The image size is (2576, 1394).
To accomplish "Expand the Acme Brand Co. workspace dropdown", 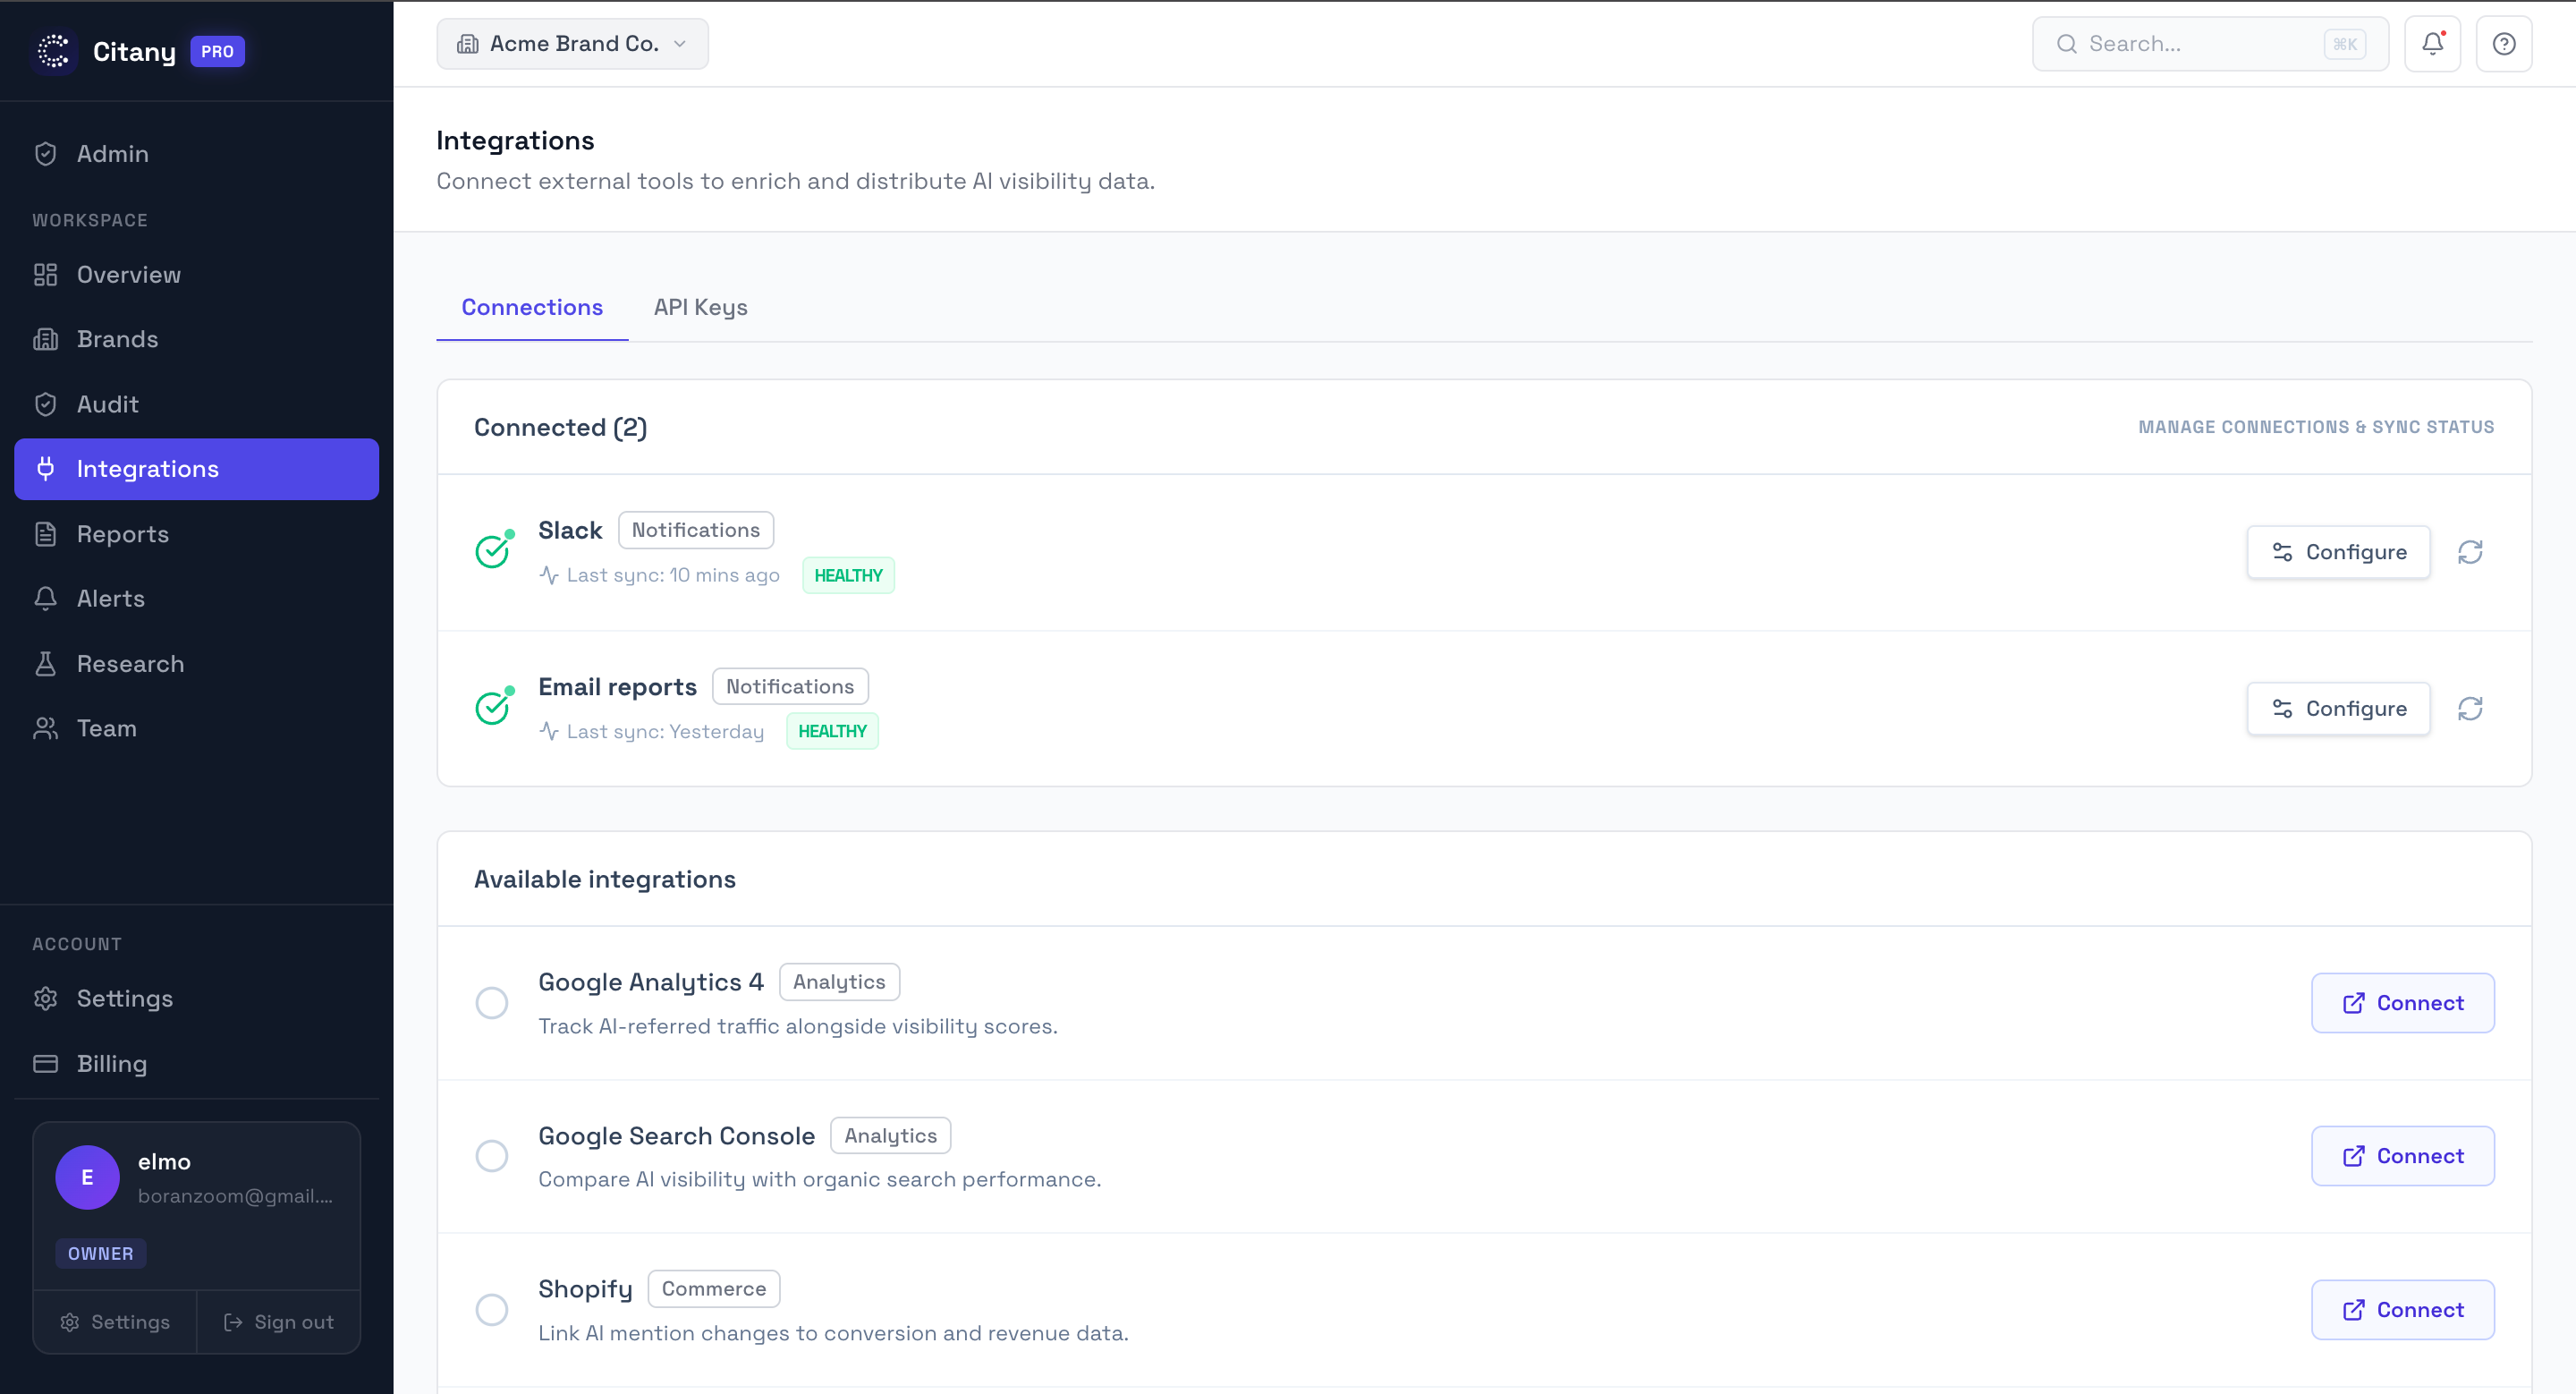I will point(572,44).
